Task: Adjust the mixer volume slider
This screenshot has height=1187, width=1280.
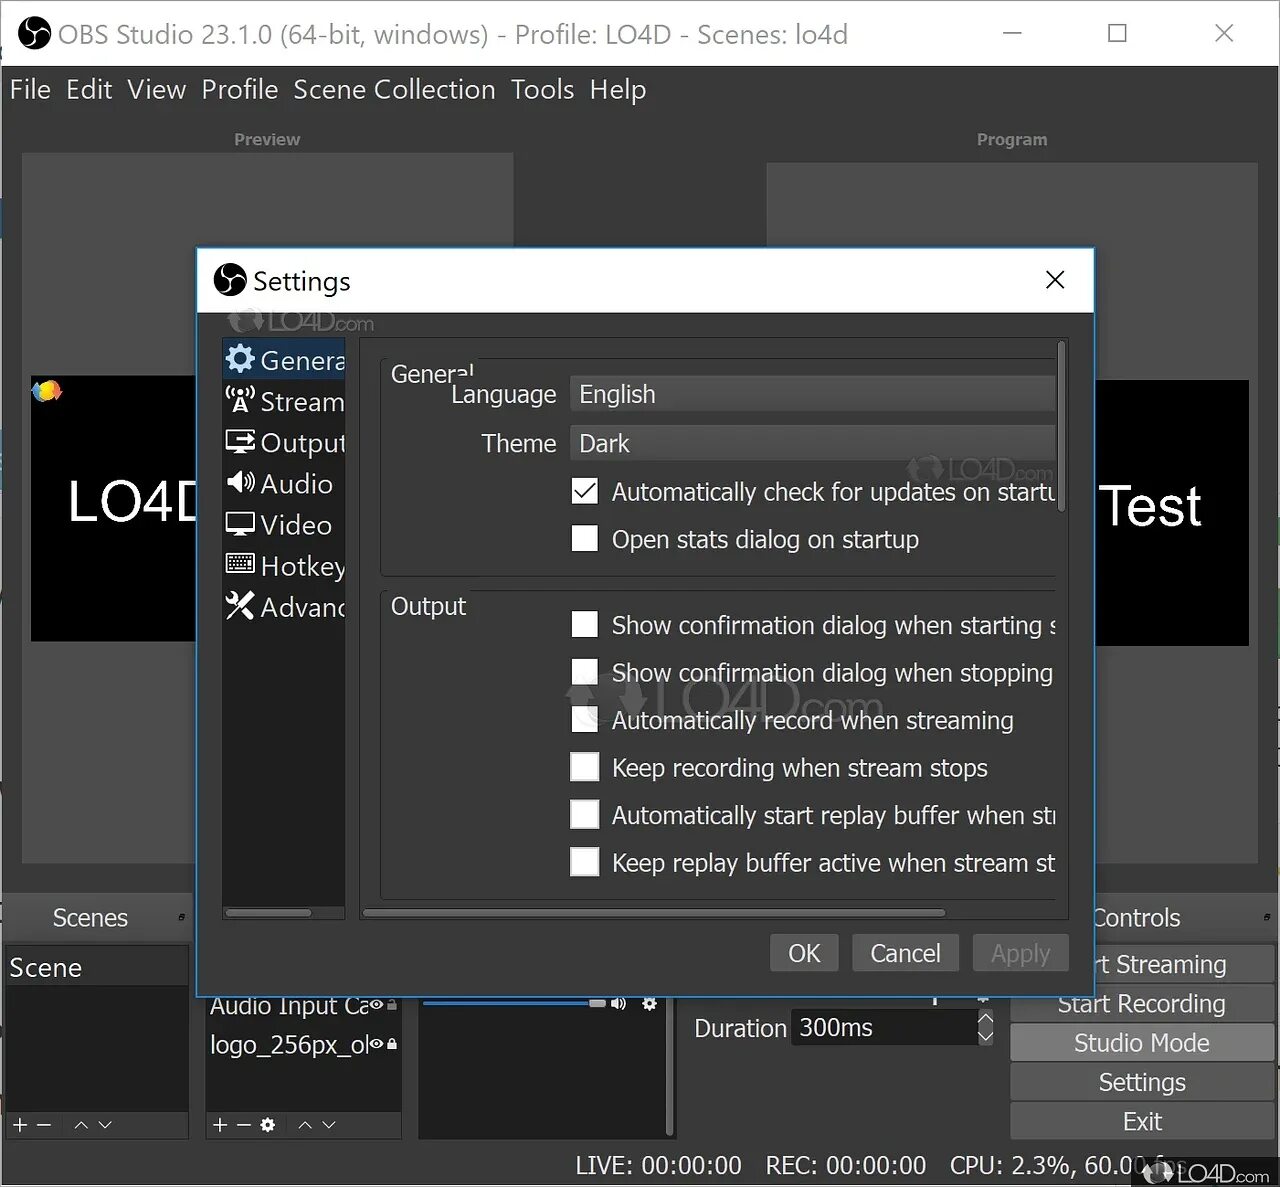Action: point(515,1003)
